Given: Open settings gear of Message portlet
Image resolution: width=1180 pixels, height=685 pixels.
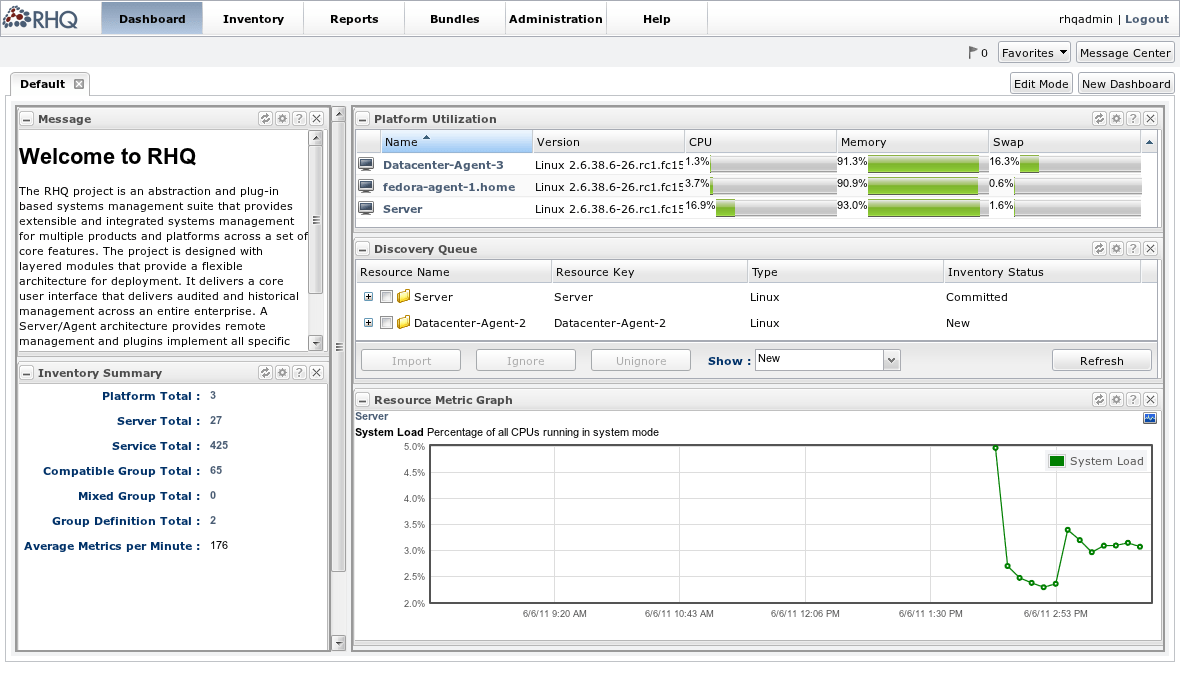Looking at the screenshot, I should click(282, 118).
